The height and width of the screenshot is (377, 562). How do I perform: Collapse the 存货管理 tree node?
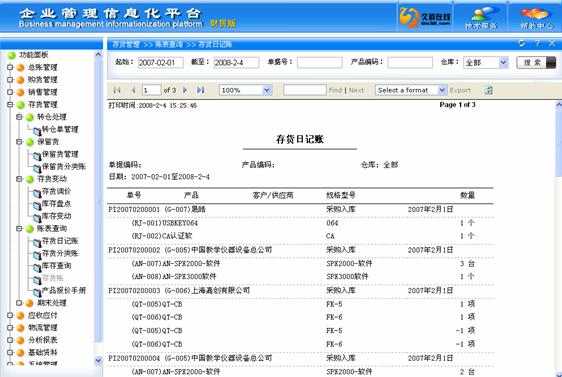10,105
